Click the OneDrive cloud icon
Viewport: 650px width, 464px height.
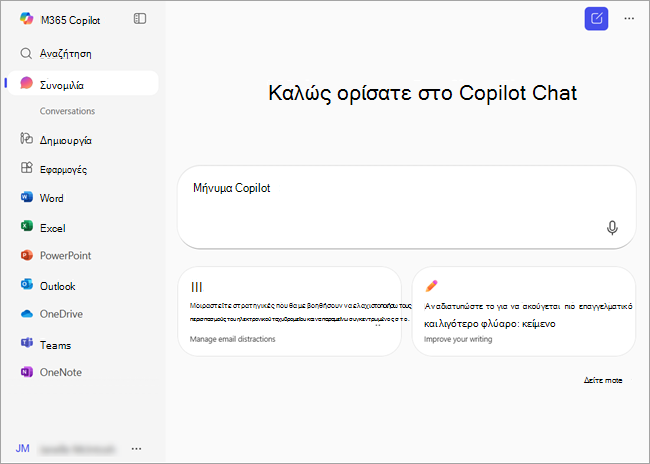point(27,314)
